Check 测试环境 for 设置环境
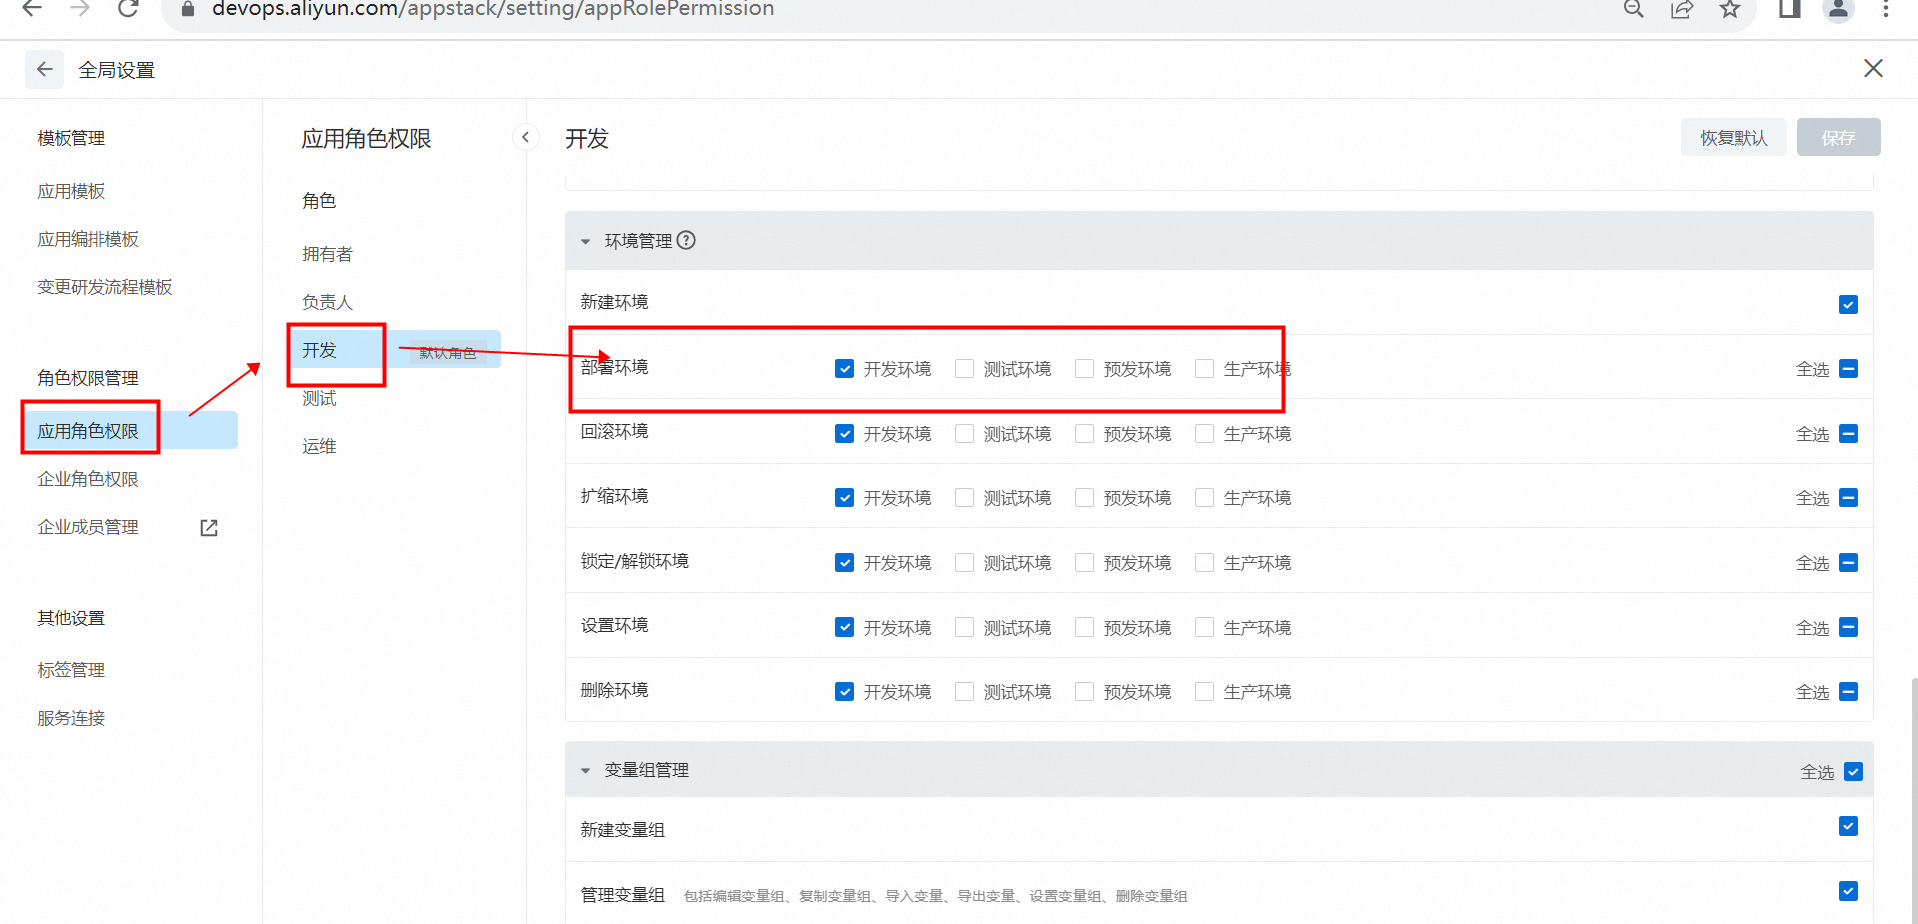Image resolution: width=1918 pixels, height=924 pixels. (965, 628)
